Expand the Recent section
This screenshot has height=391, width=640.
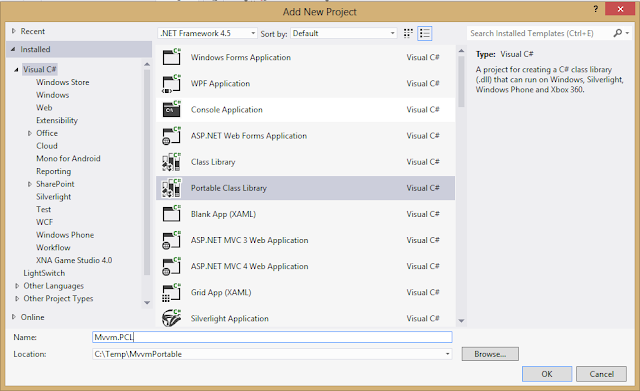click(13, 31)
